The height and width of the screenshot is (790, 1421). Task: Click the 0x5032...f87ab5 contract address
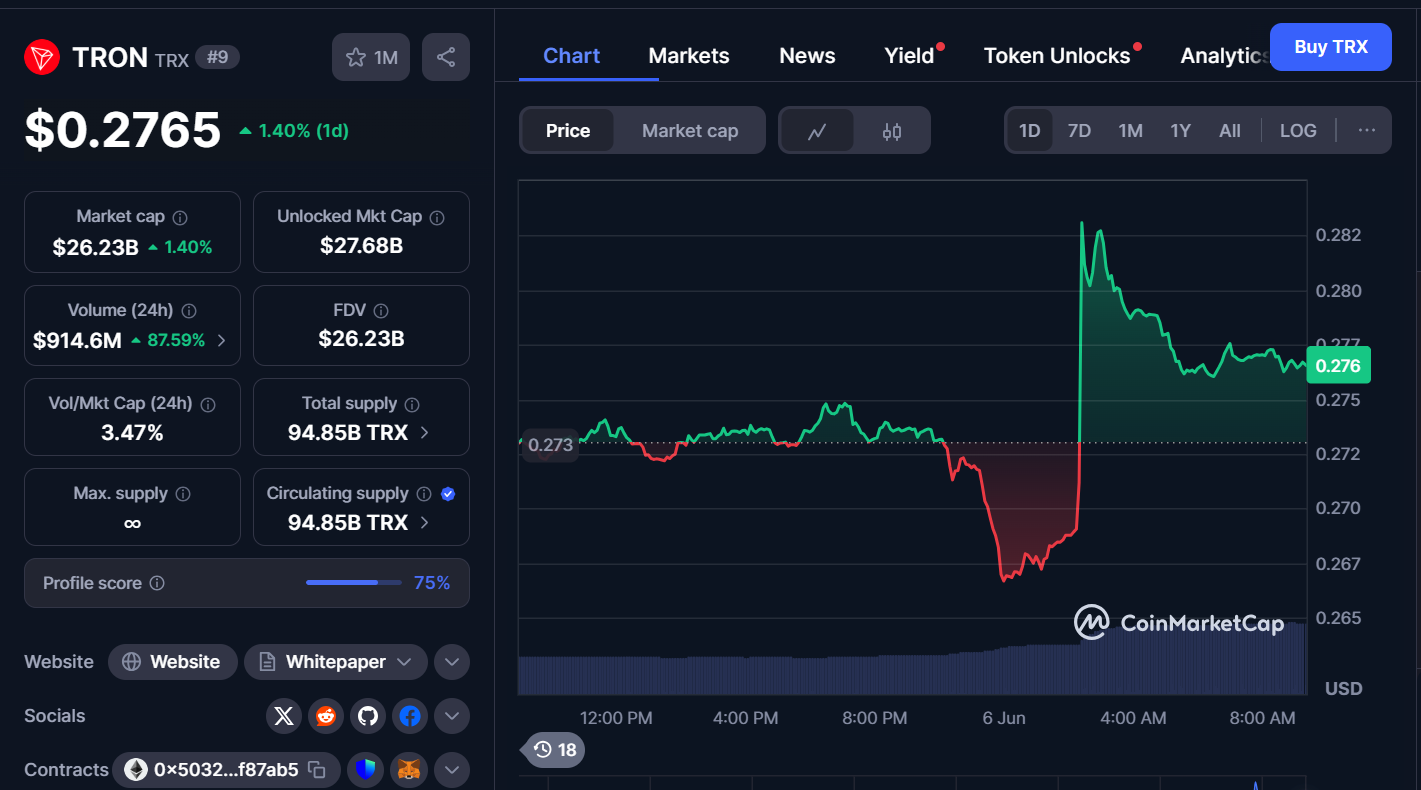click(226, 770)
